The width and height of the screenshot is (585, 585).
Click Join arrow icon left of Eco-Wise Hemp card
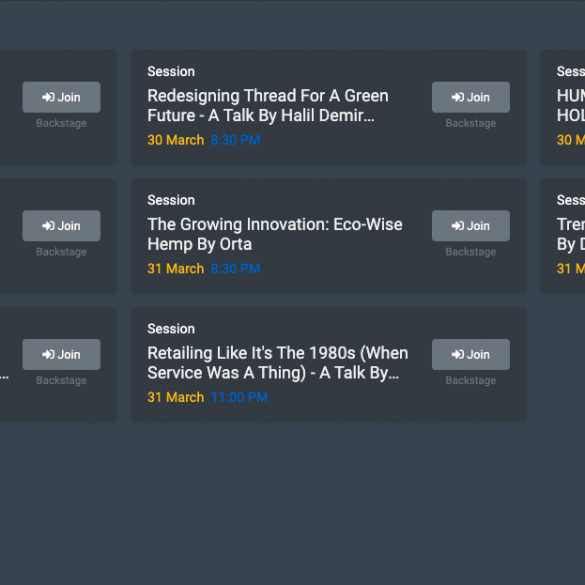click(48, 226)
